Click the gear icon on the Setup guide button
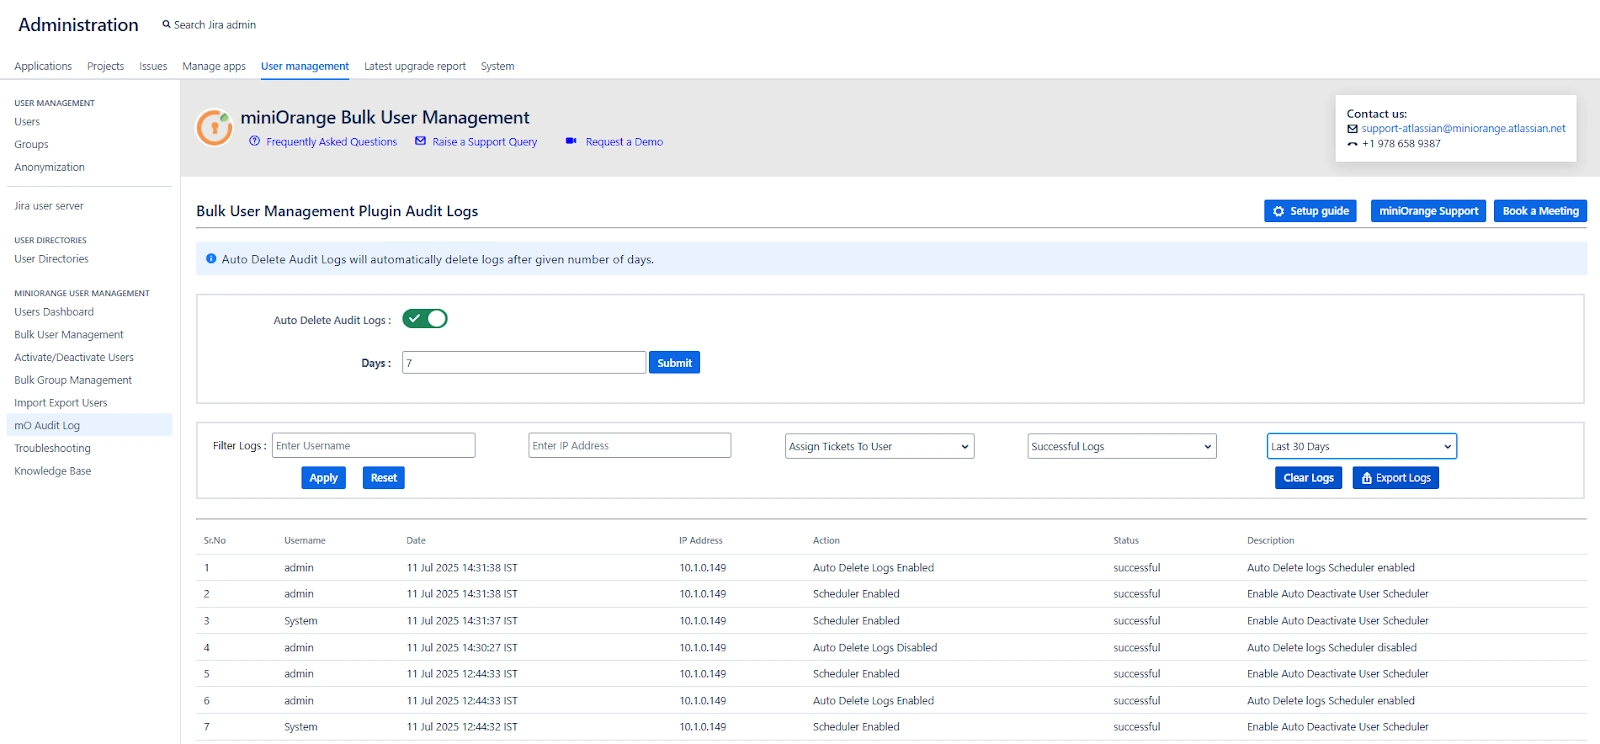 point(1278,211)
